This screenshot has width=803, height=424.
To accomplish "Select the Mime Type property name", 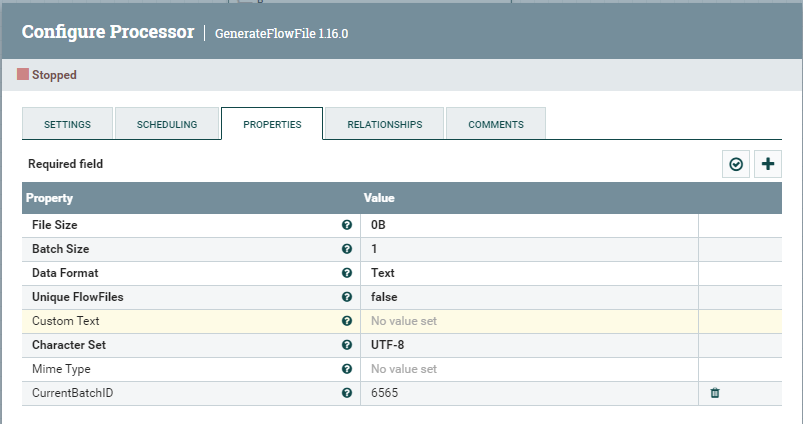I will pyautogui.click(x=61, y=369).
